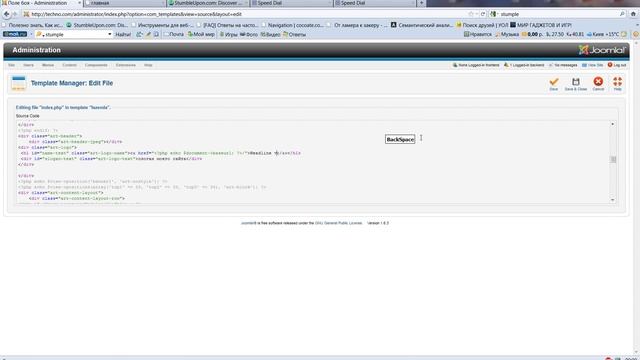Click the Киев +15°C weather widget
The height and width of the screenshot is (360, 640).
pos(603,34)
